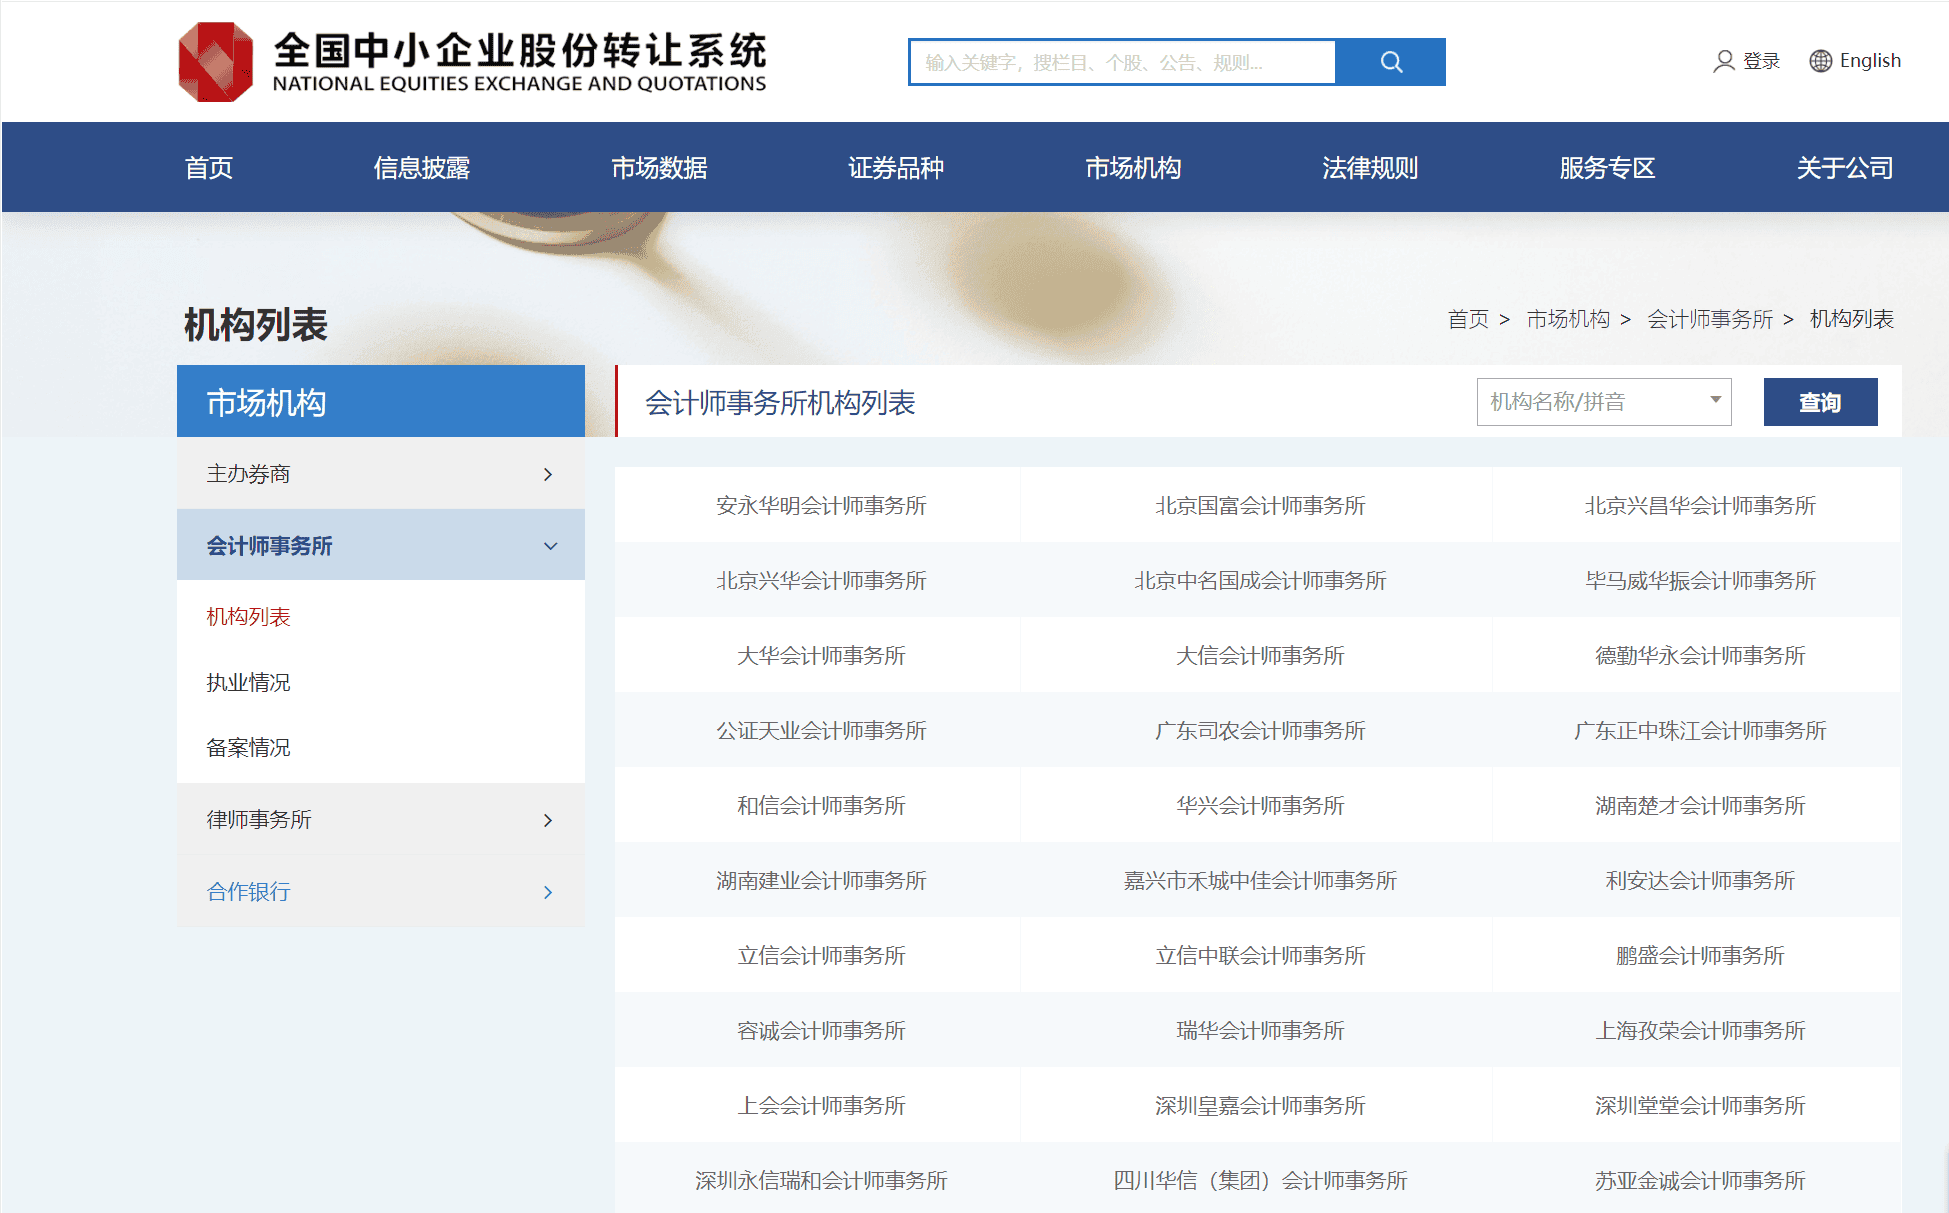
Task: Expand the 律师事务所 sidebar section
Action: 380,819
